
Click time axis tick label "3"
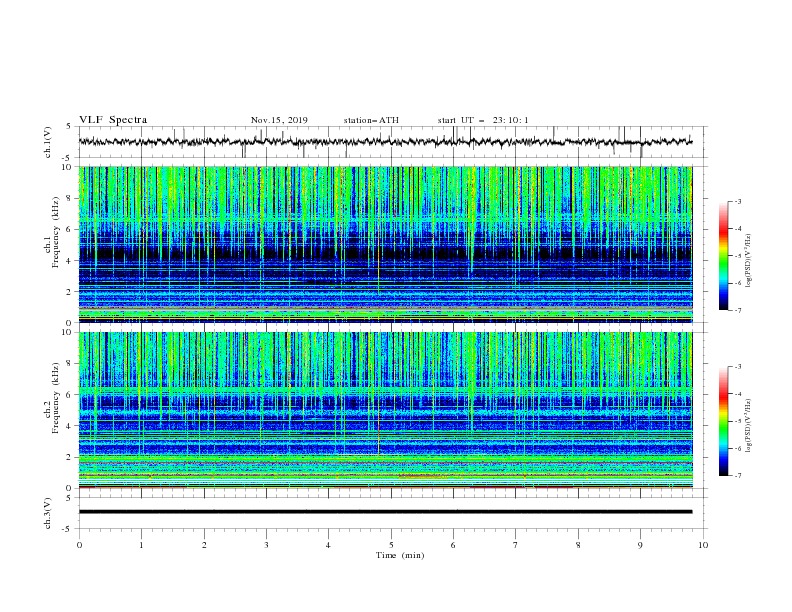pos(266,545)
